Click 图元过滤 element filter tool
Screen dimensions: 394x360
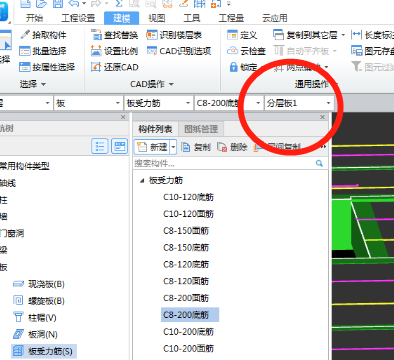(x=373, y=67)
